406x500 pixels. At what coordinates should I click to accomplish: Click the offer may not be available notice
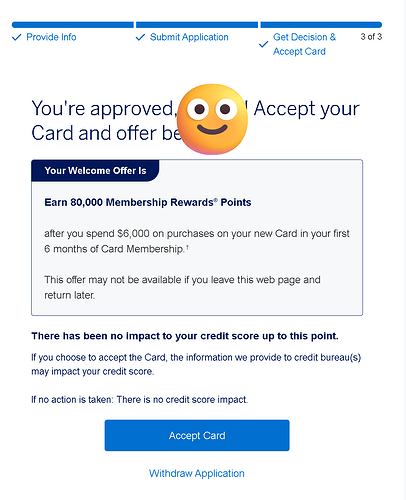182,287
